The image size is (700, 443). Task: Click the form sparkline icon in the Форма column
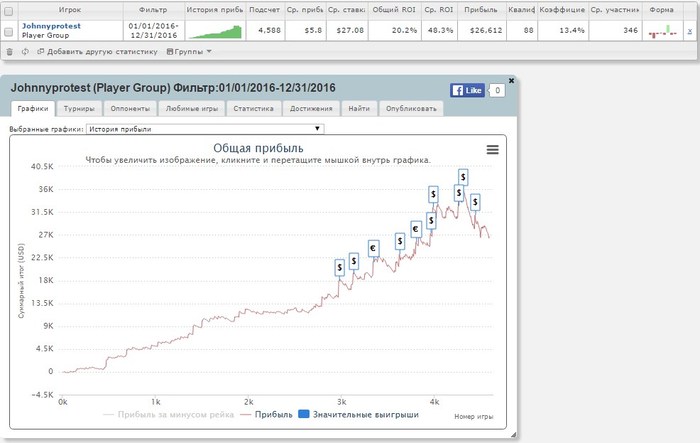(662, 31)
